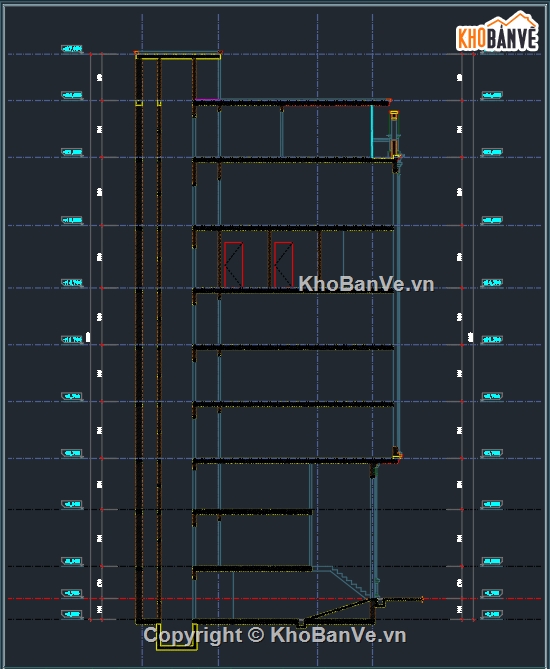Screen dimensions: 550x669
Task: Select the red dashed ground level line
Action: click(275, 599)
